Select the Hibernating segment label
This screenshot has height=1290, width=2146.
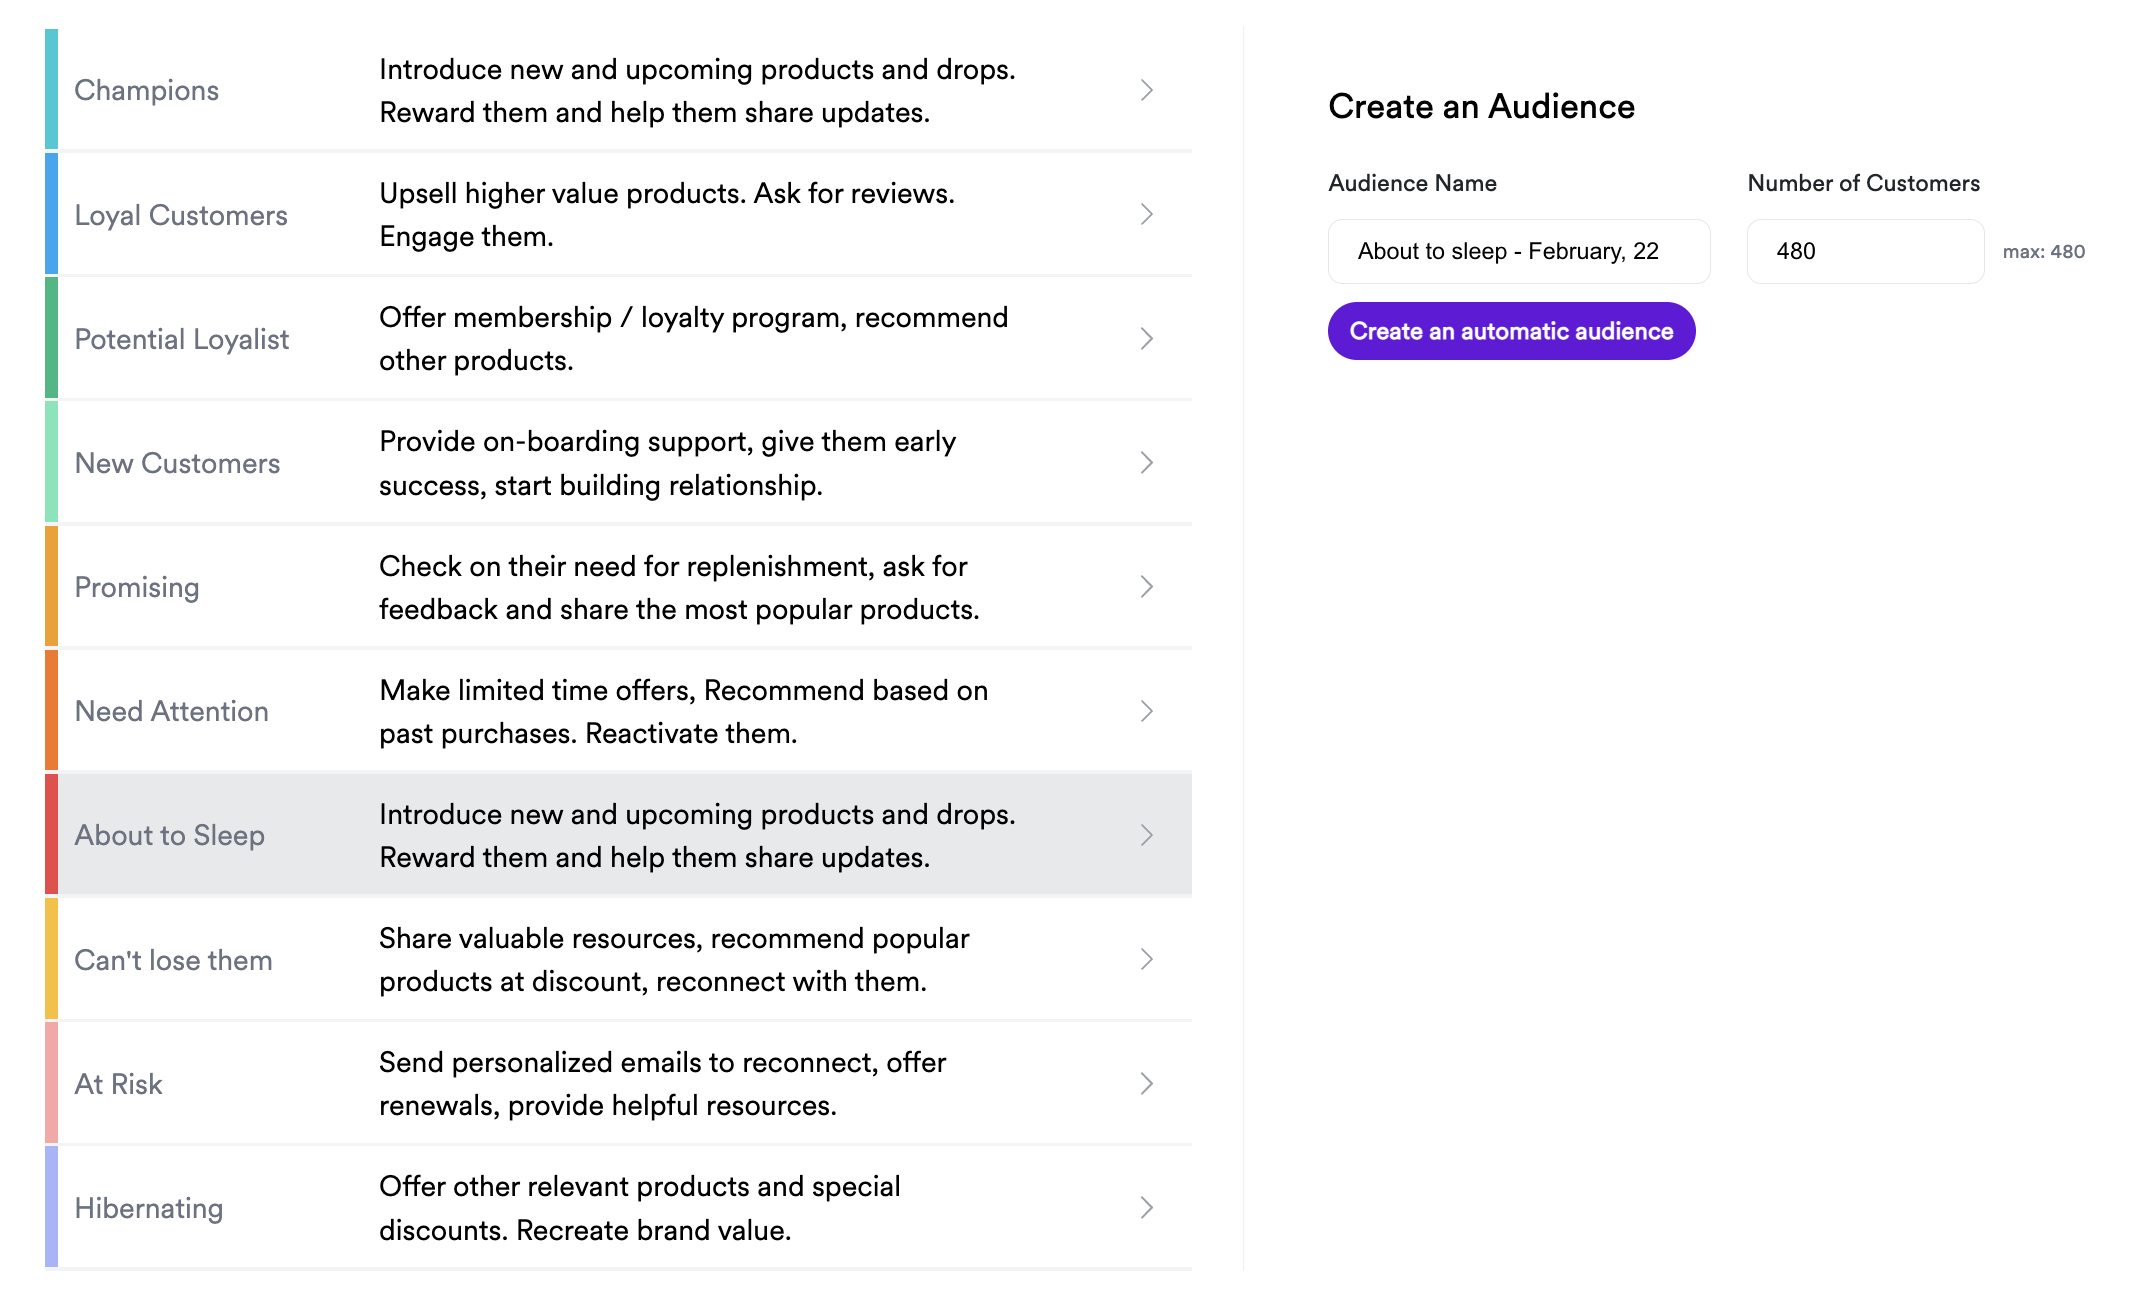coord(149,1208)
